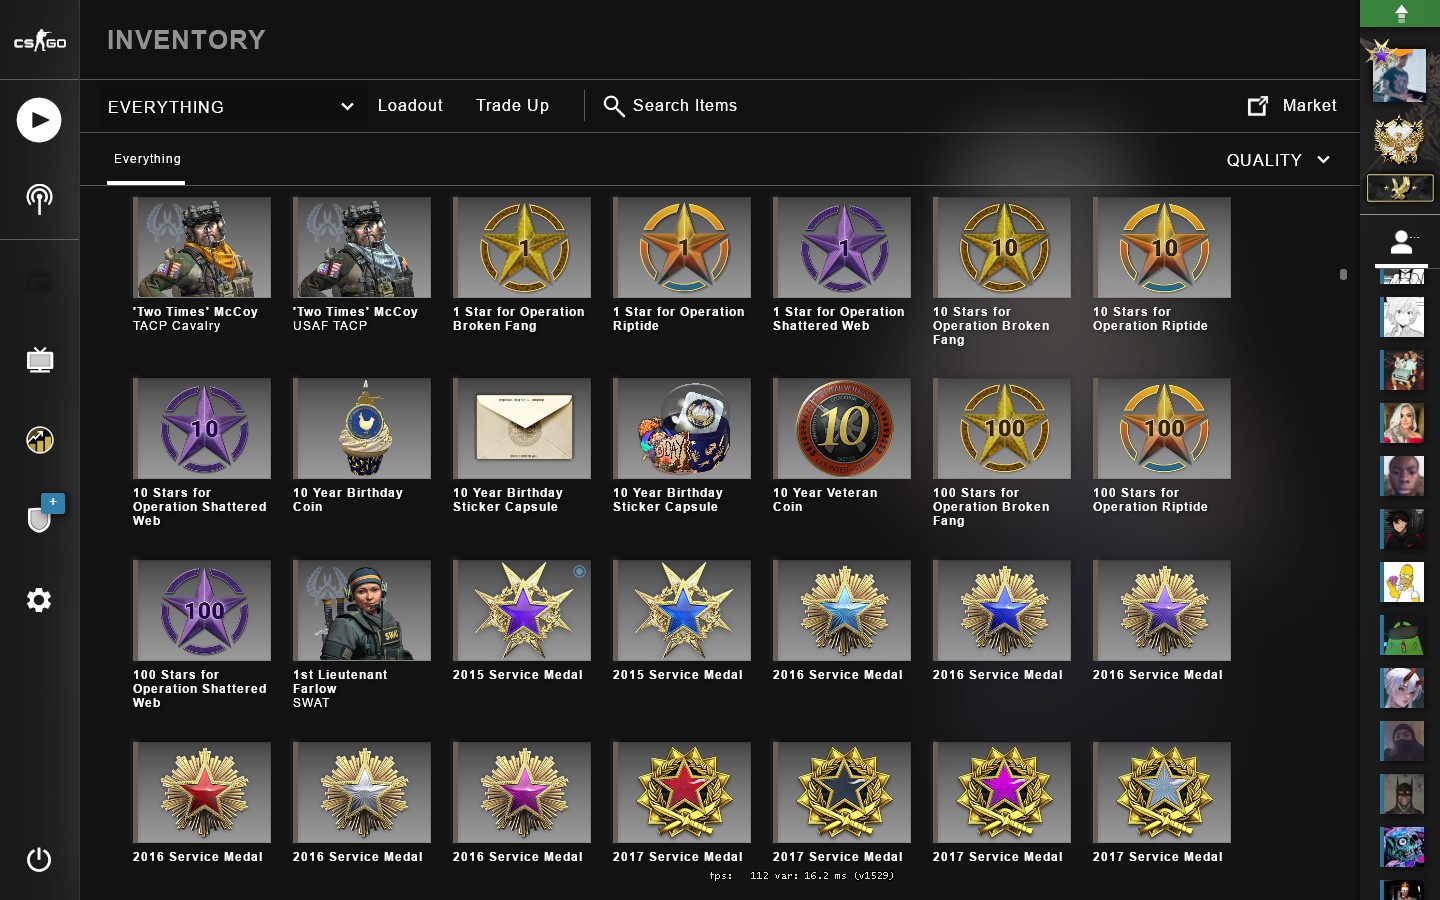The image size is (1440, 900).
Task: Open the Trade Up tab
Action: coord(512,106)
